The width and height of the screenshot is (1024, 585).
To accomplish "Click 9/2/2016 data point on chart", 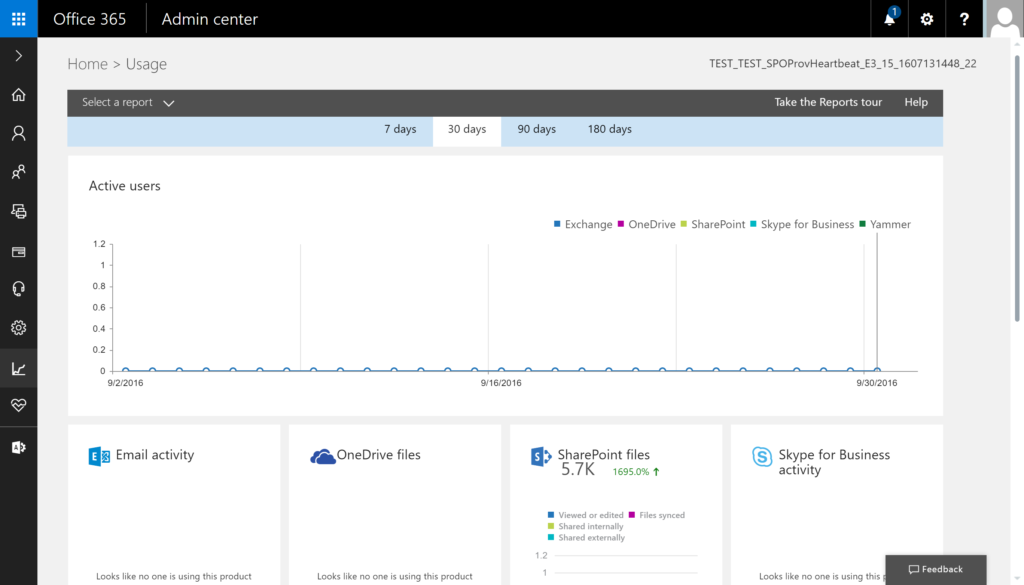I will pyautogui.click(x=125, y=370).
